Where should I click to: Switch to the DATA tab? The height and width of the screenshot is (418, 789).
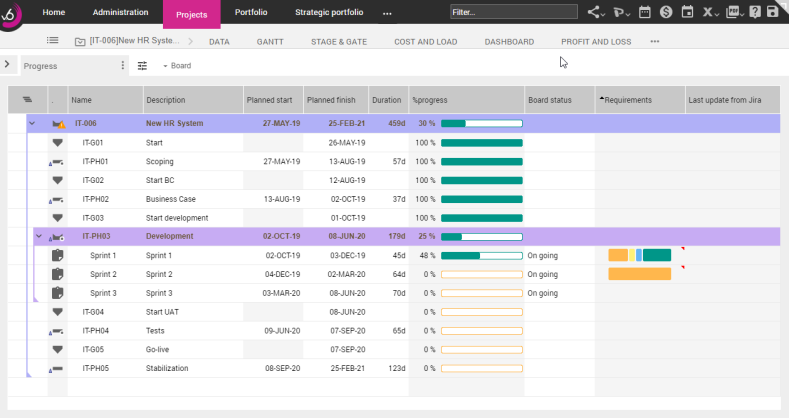[219, 42]
